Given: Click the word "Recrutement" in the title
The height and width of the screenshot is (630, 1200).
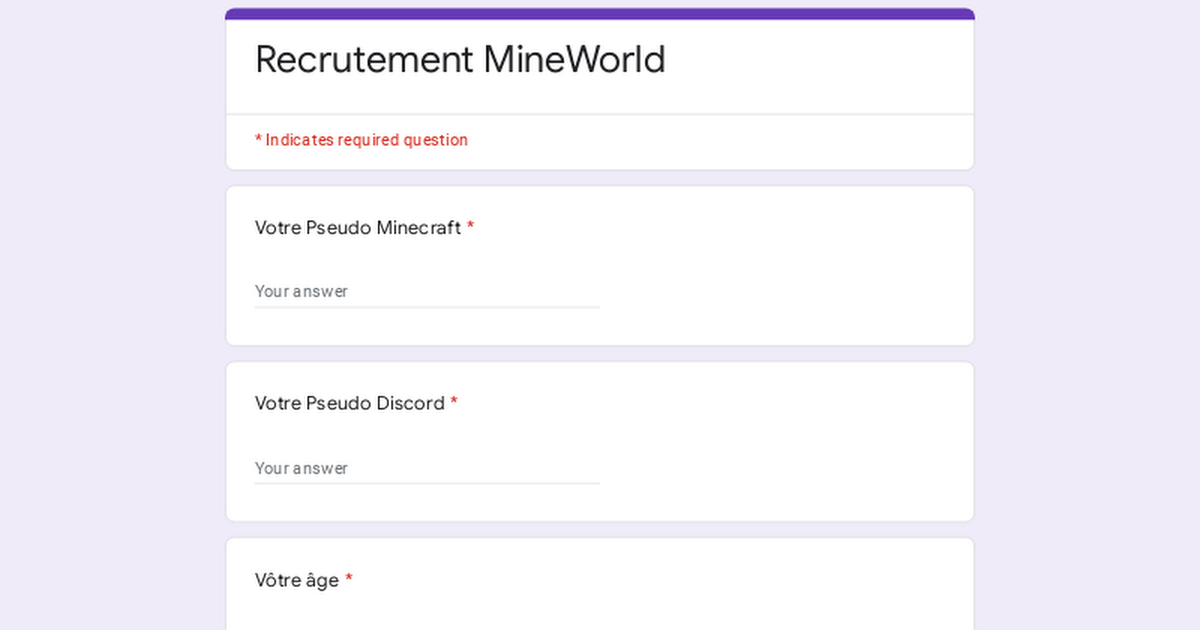Looking at the screenshot, I should click(364, 60).
